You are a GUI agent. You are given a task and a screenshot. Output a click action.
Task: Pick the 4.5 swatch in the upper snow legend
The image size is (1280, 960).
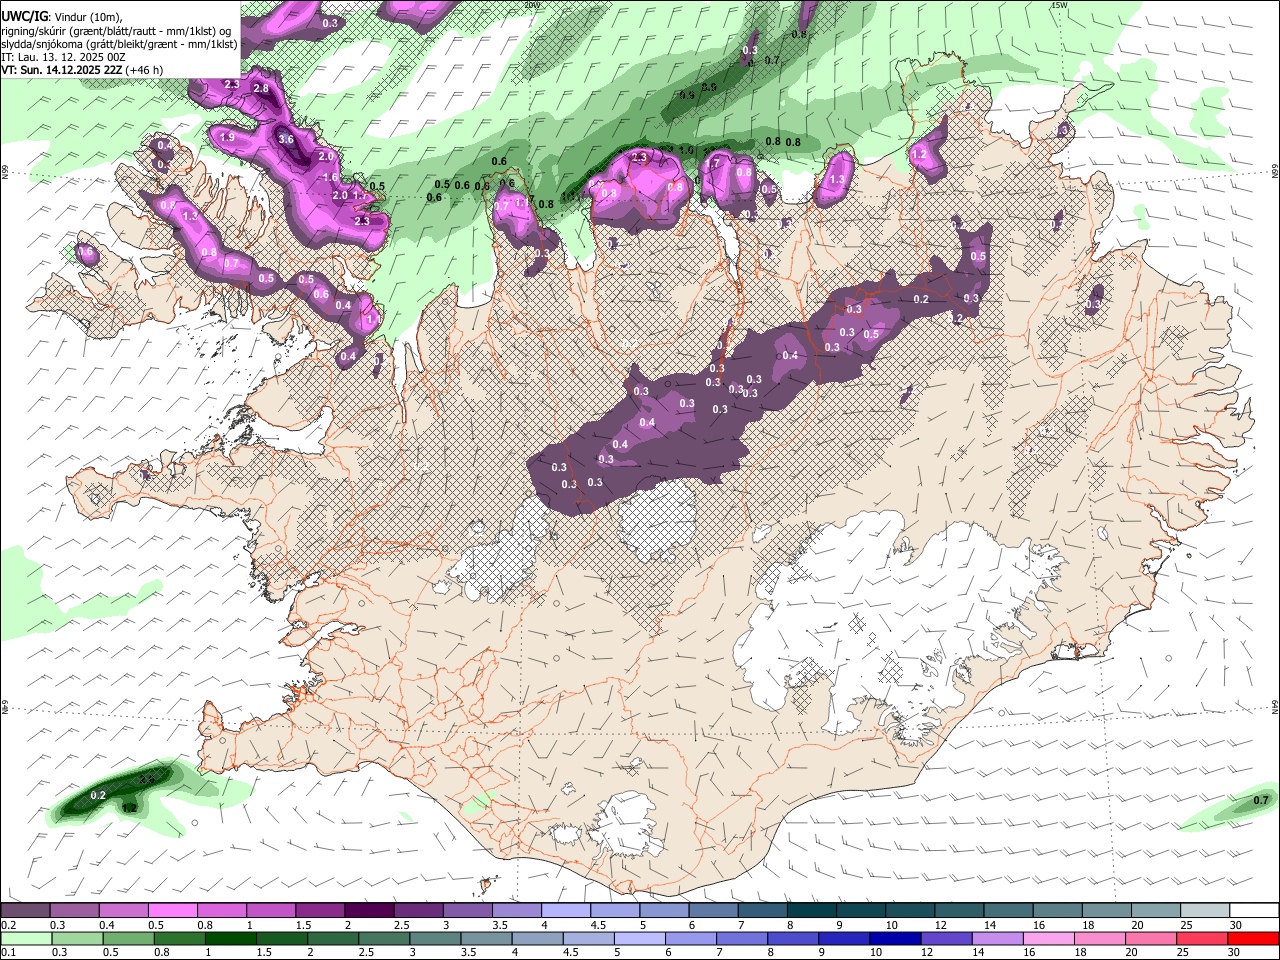(x=614, y=911)
